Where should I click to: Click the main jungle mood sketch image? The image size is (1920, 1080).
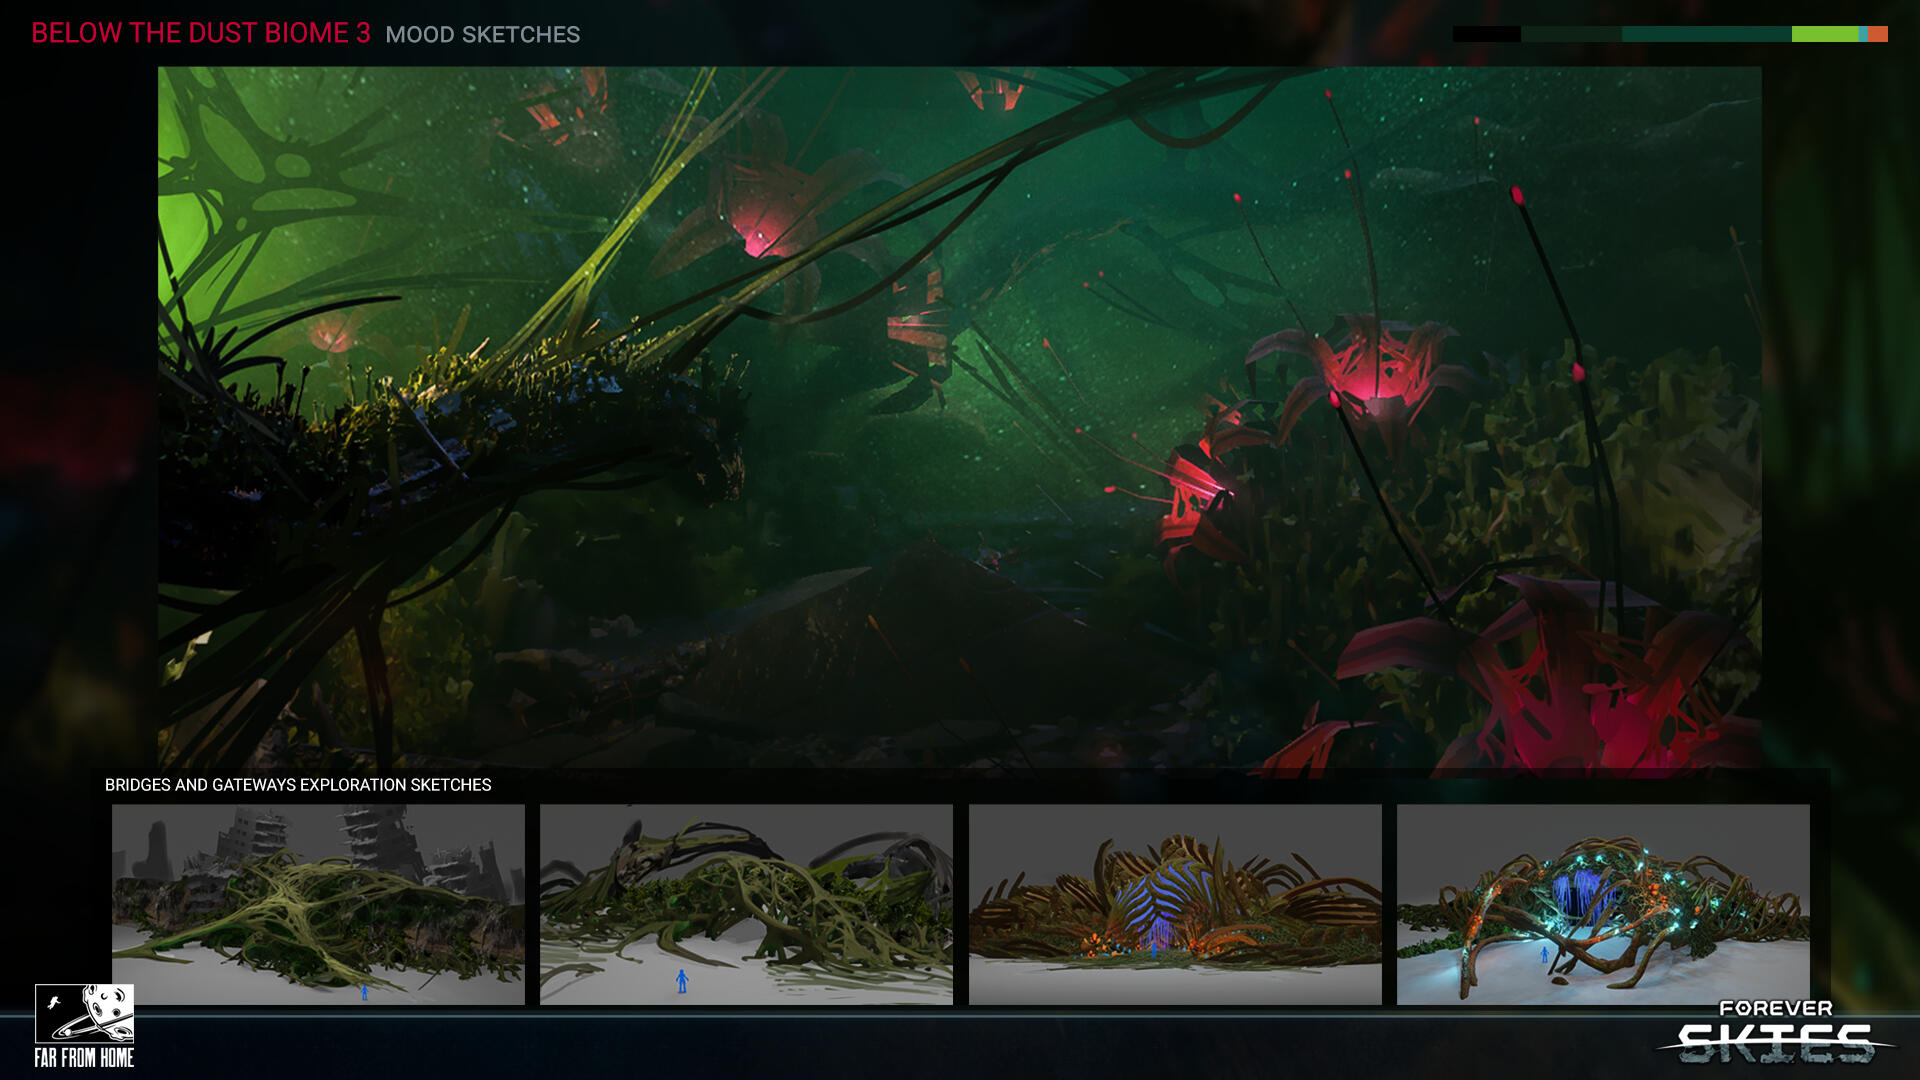[960, 420]
